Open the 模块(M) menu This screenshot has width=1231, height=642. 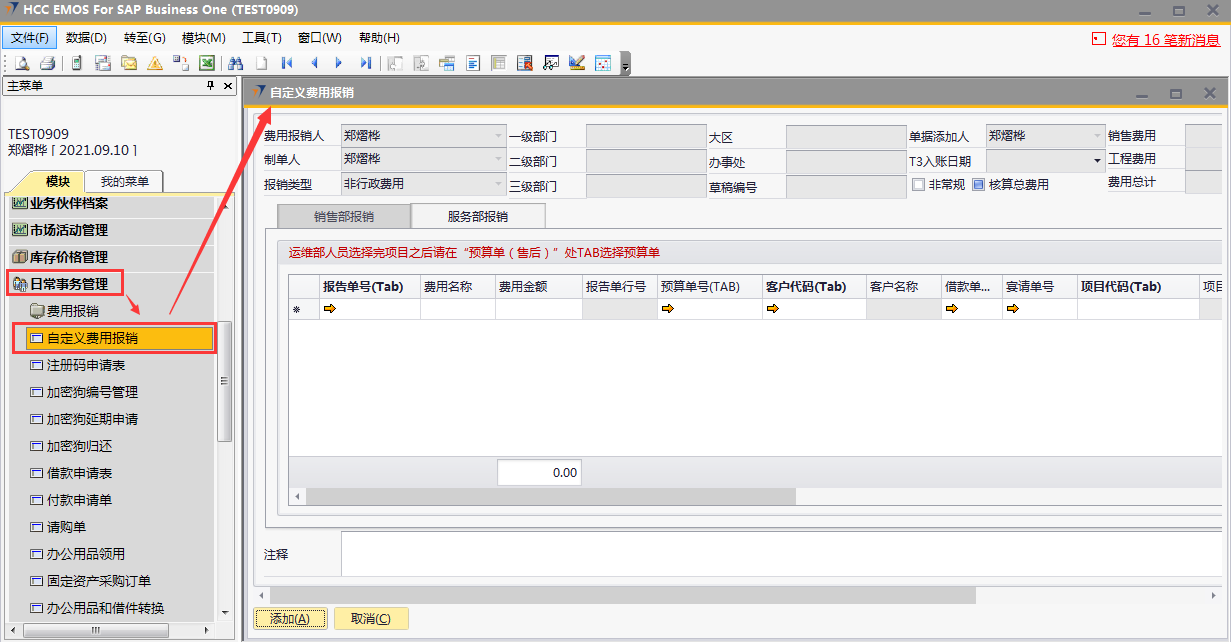pyautogui.click(x=204, y=38)
